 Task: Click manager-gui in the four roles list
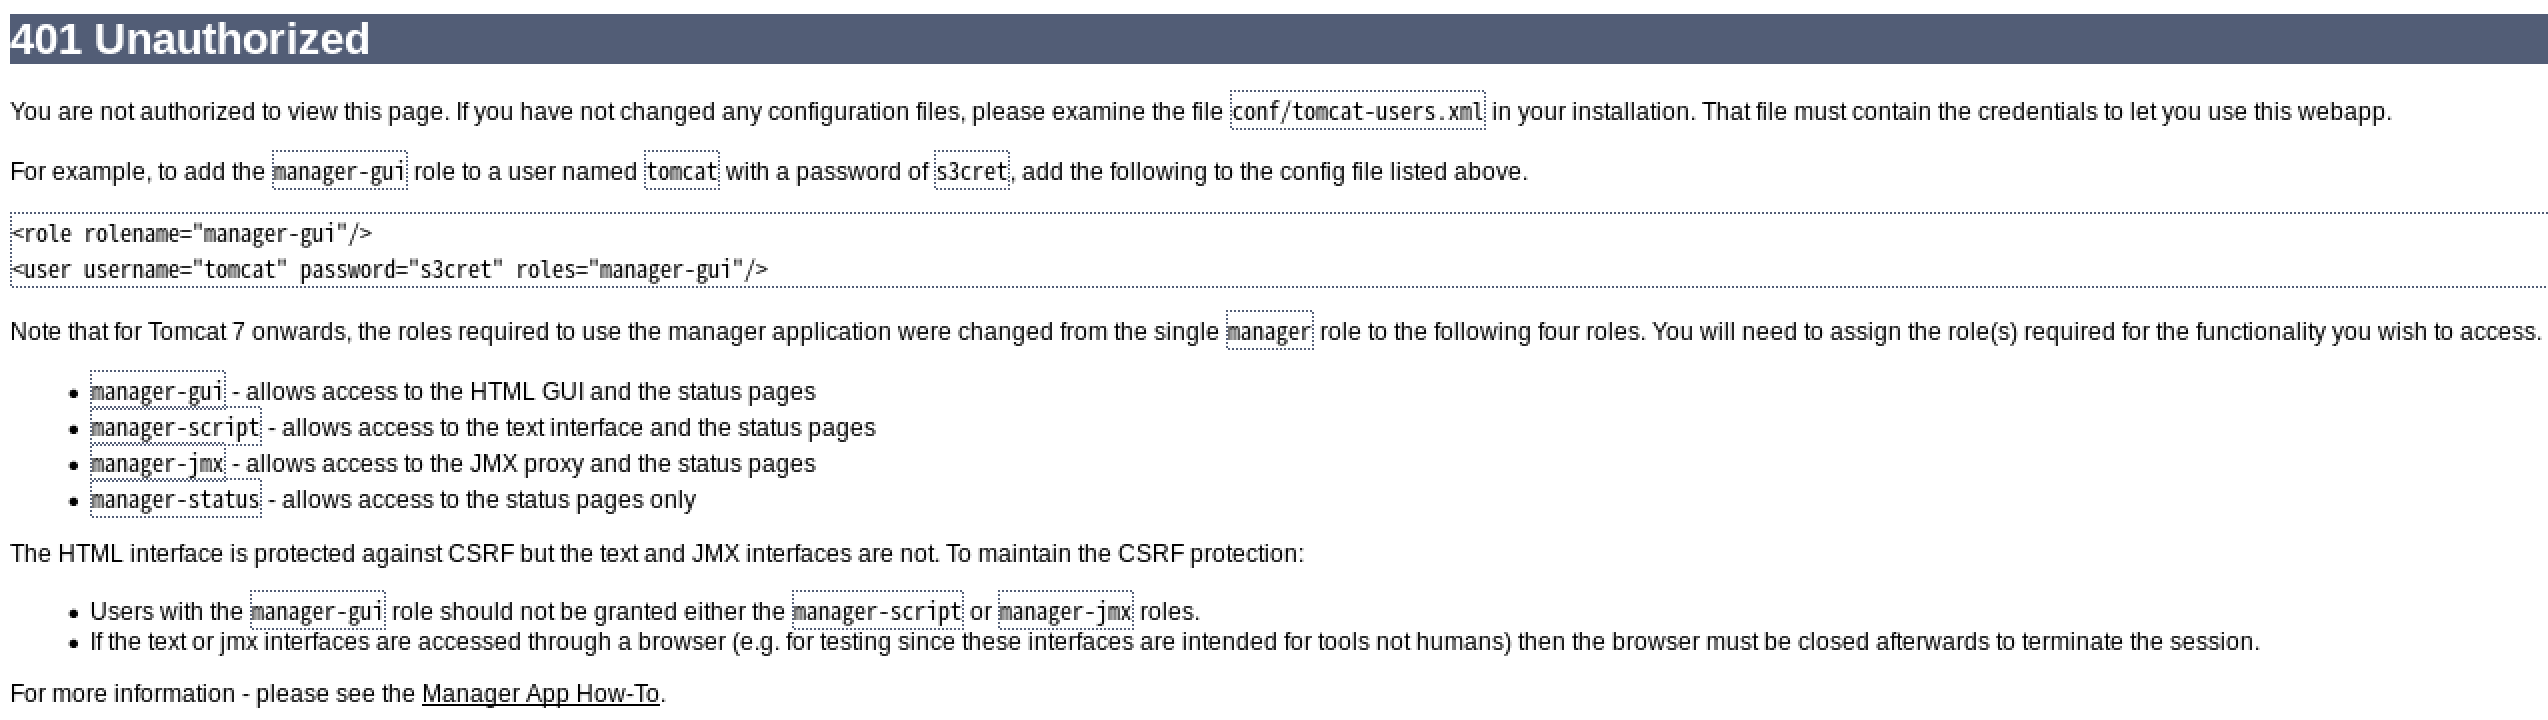point(157,392)
